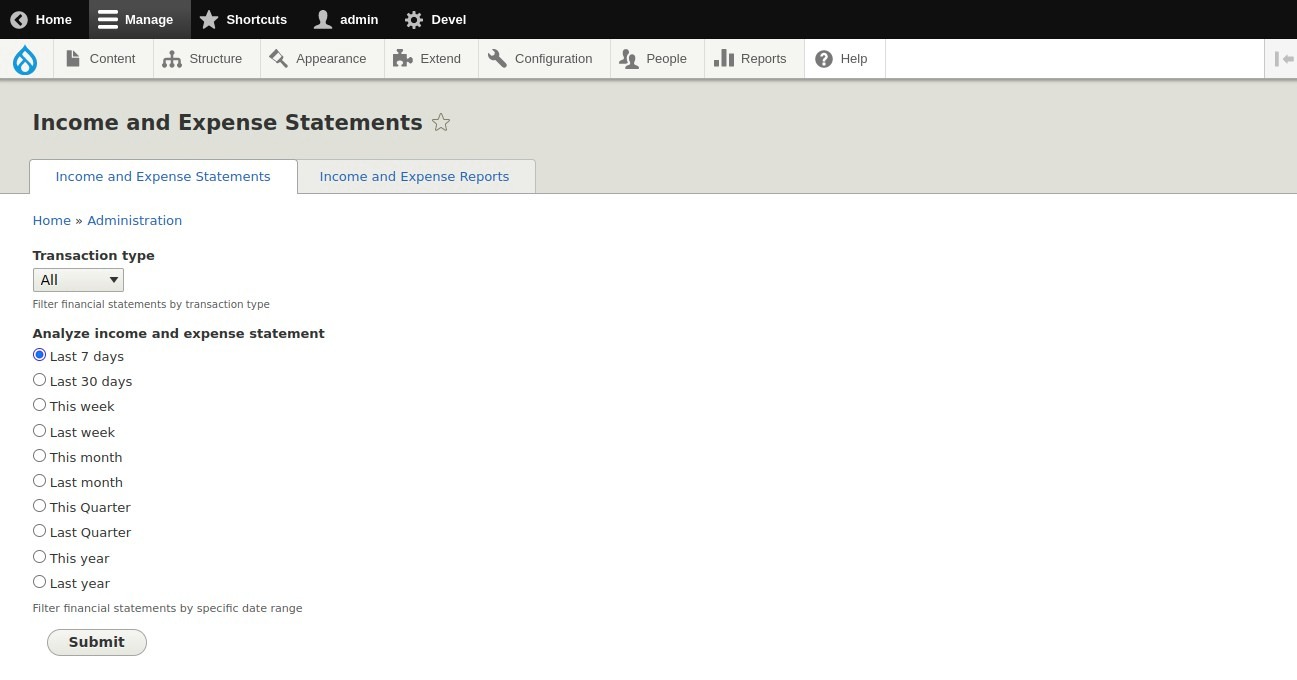Open the Help question-mark icon
The width and height of the screenshot is (1297, 680).
(x=822, y=58)
